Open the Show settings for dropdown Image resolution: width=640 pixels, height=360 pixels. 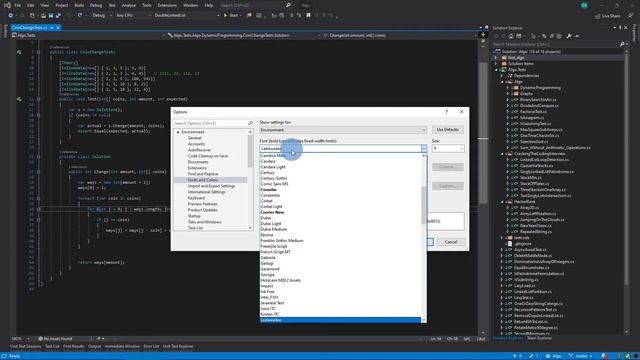click(343, 130)
